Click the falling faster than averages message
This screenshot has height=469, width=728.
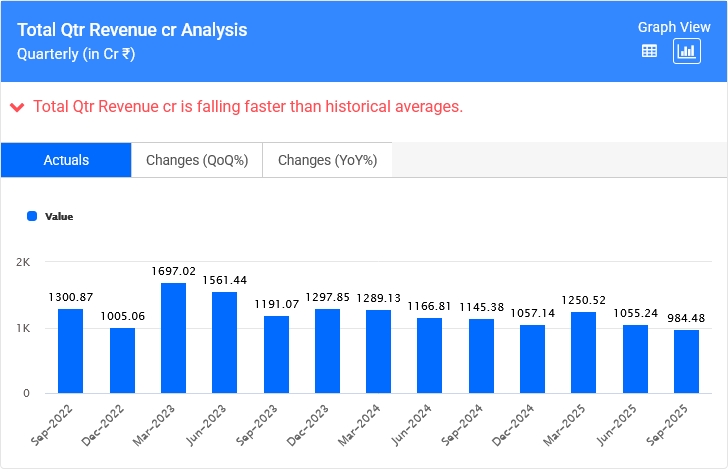pos(248,107)
